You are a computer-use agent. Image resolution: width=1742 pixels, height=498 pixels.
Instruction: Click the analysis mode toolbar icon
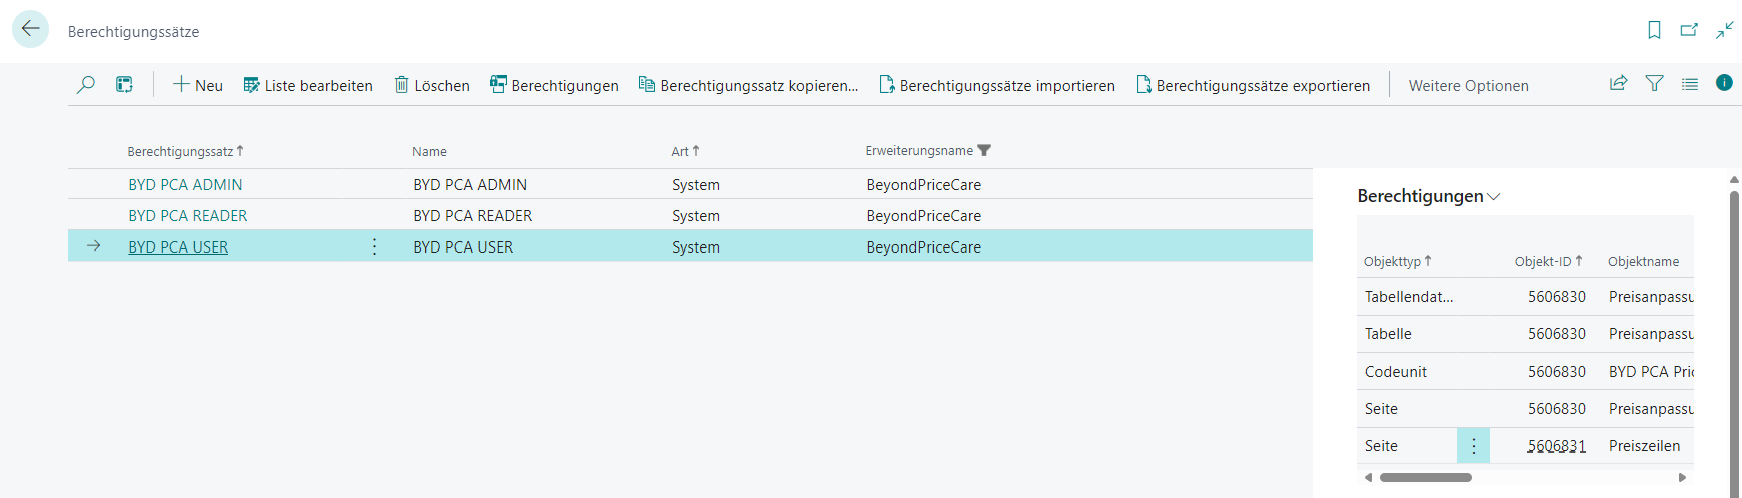point(124,85)
